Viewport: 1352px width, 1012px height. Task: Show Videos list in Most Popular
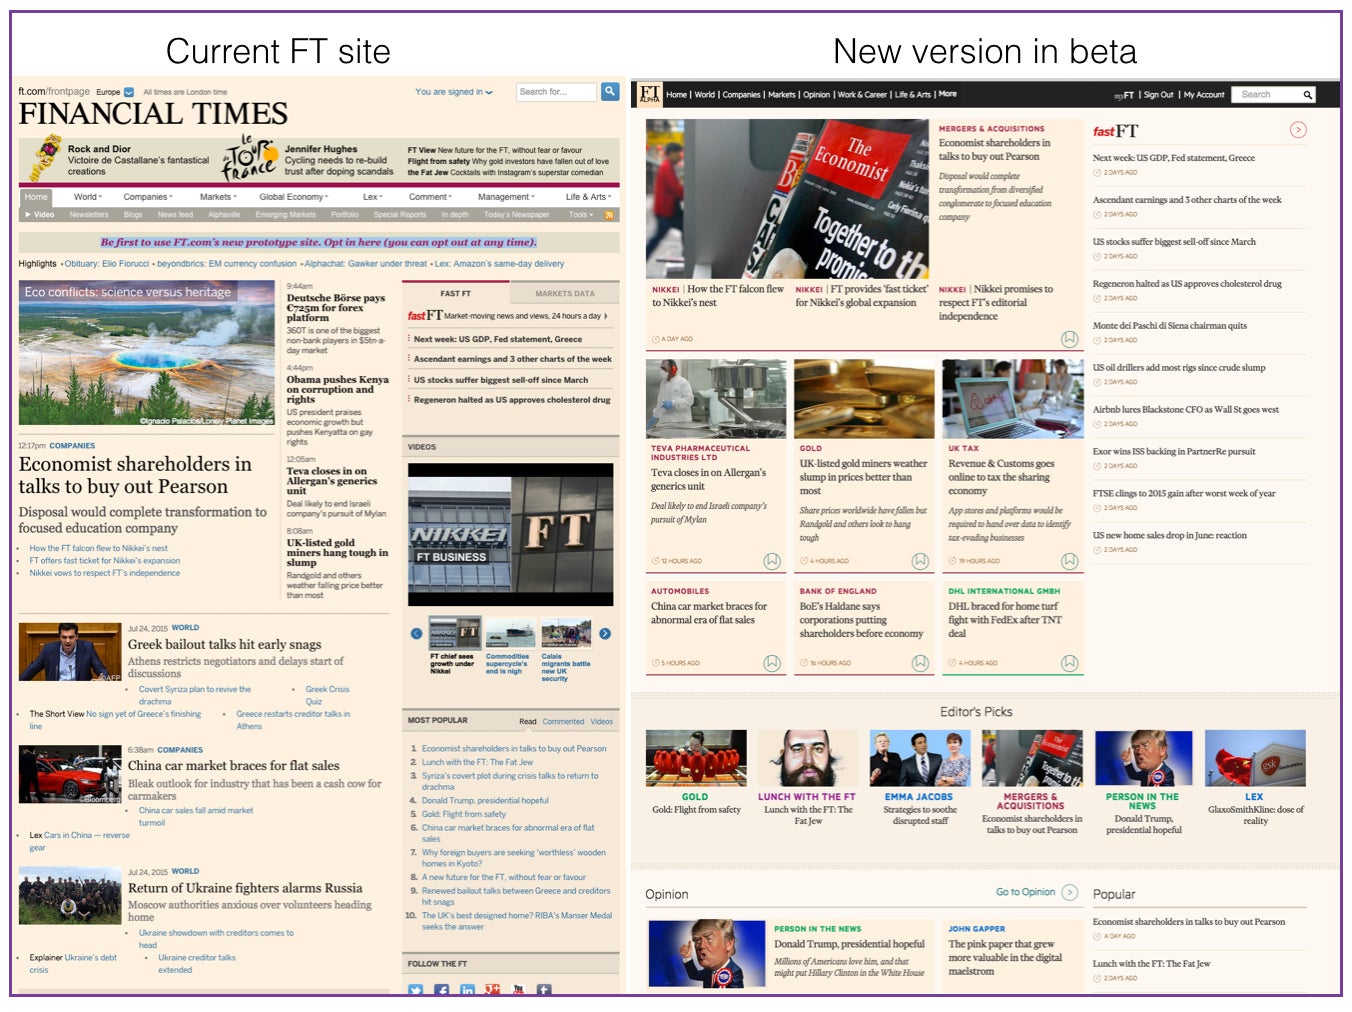(602, 721)
